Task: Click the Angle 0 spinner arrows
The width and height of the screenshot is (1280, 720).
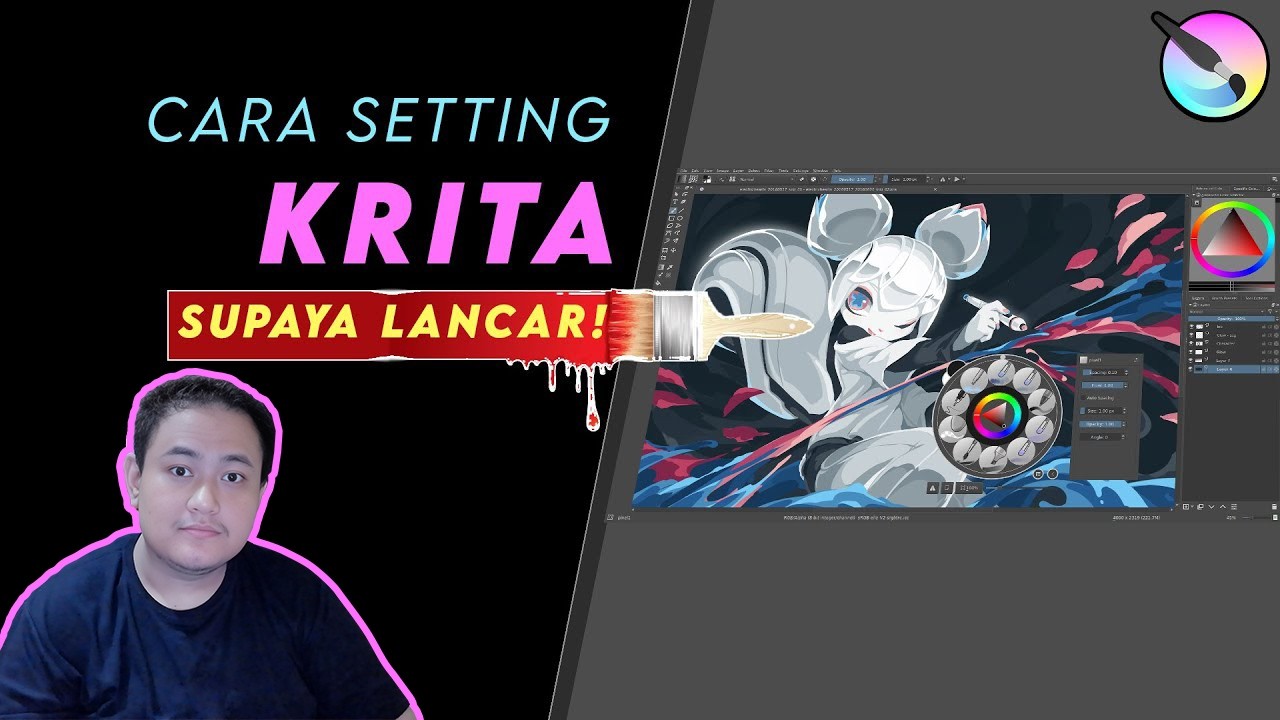Action: 1123,437
